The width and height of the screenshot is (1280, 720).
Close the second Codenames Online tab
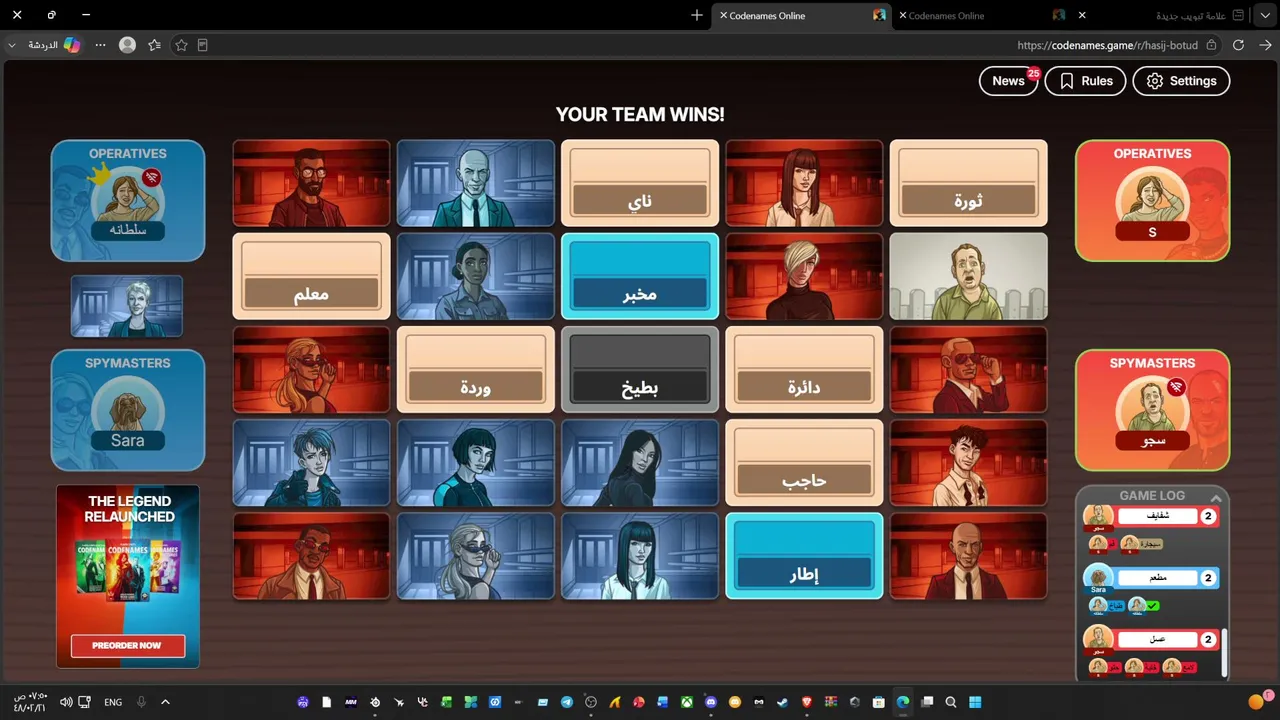pos(903,16)
